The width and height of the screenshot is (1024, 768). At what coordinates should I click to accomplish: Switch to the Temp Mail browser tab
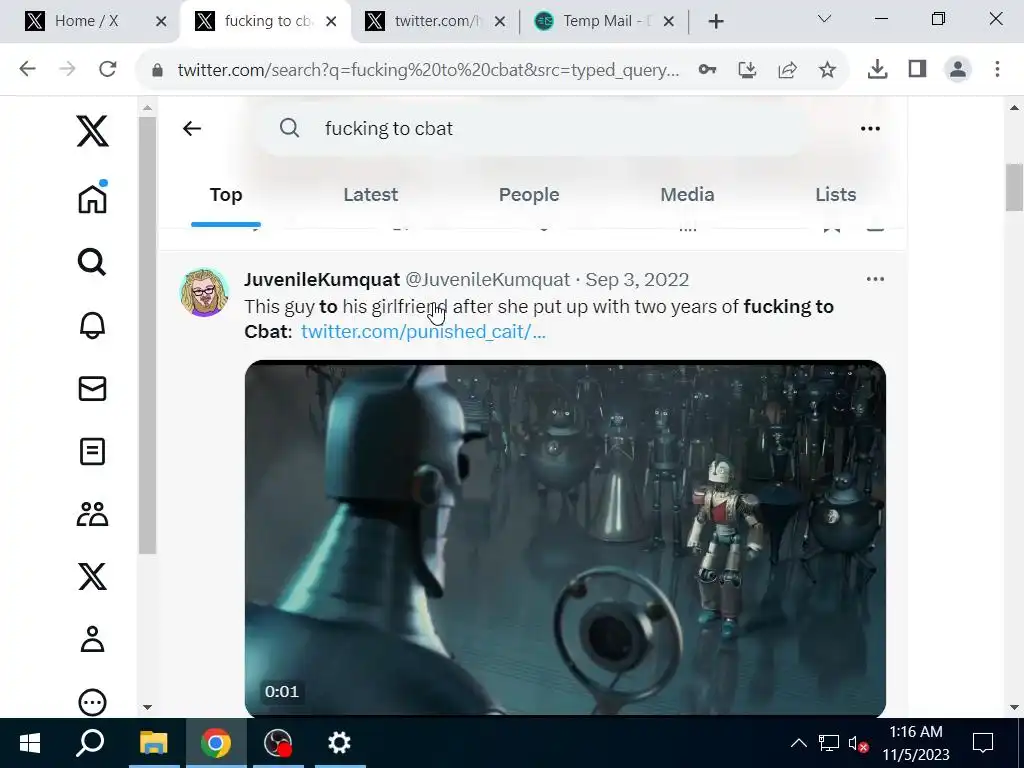pos(606,21)
